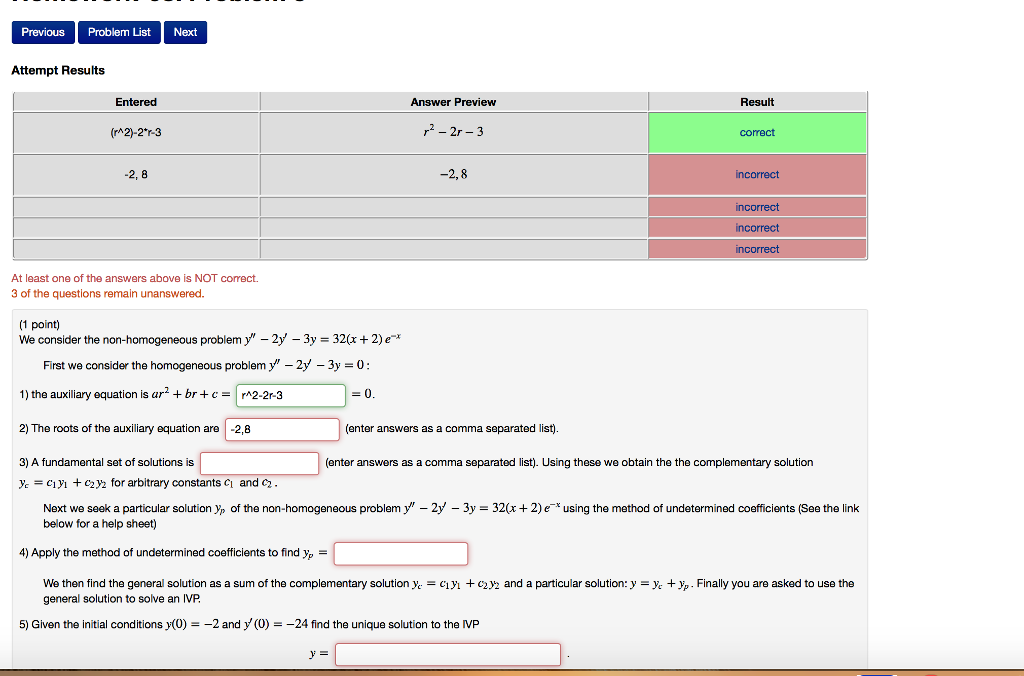This screenshot has width=1024, height=676.
Task: Select the fundamental set of solutions input box
Action: (x=259, y=462)
